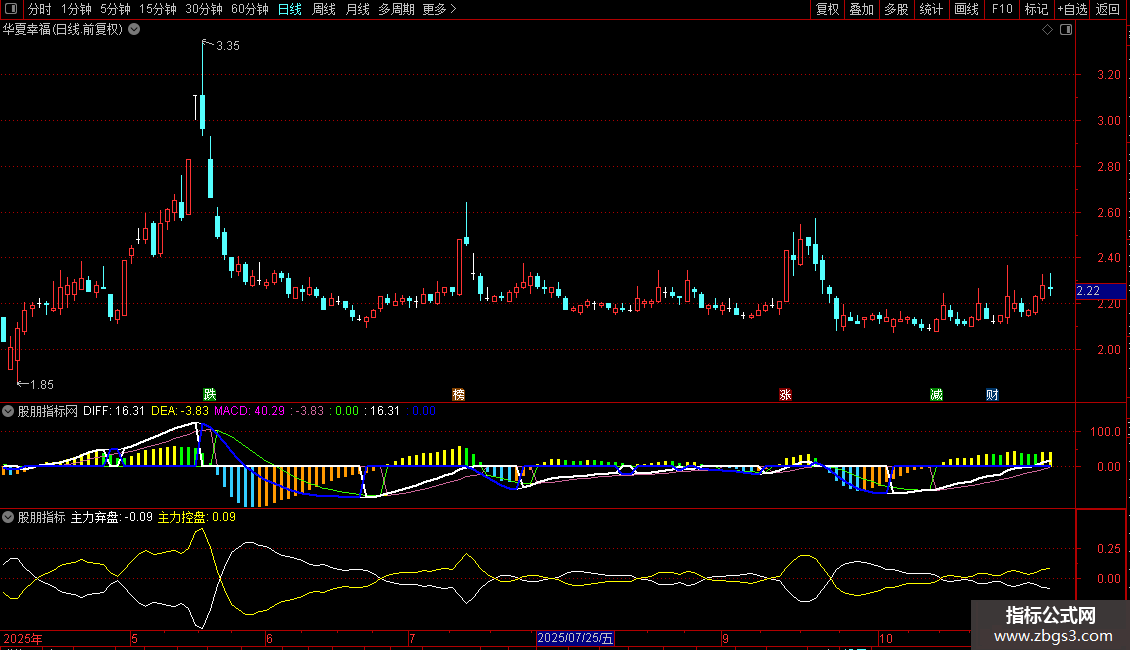Expand the 股朋指标网 MACD indicator menu
This screenshot has width=1130, height=650.
tap(8, 411)
